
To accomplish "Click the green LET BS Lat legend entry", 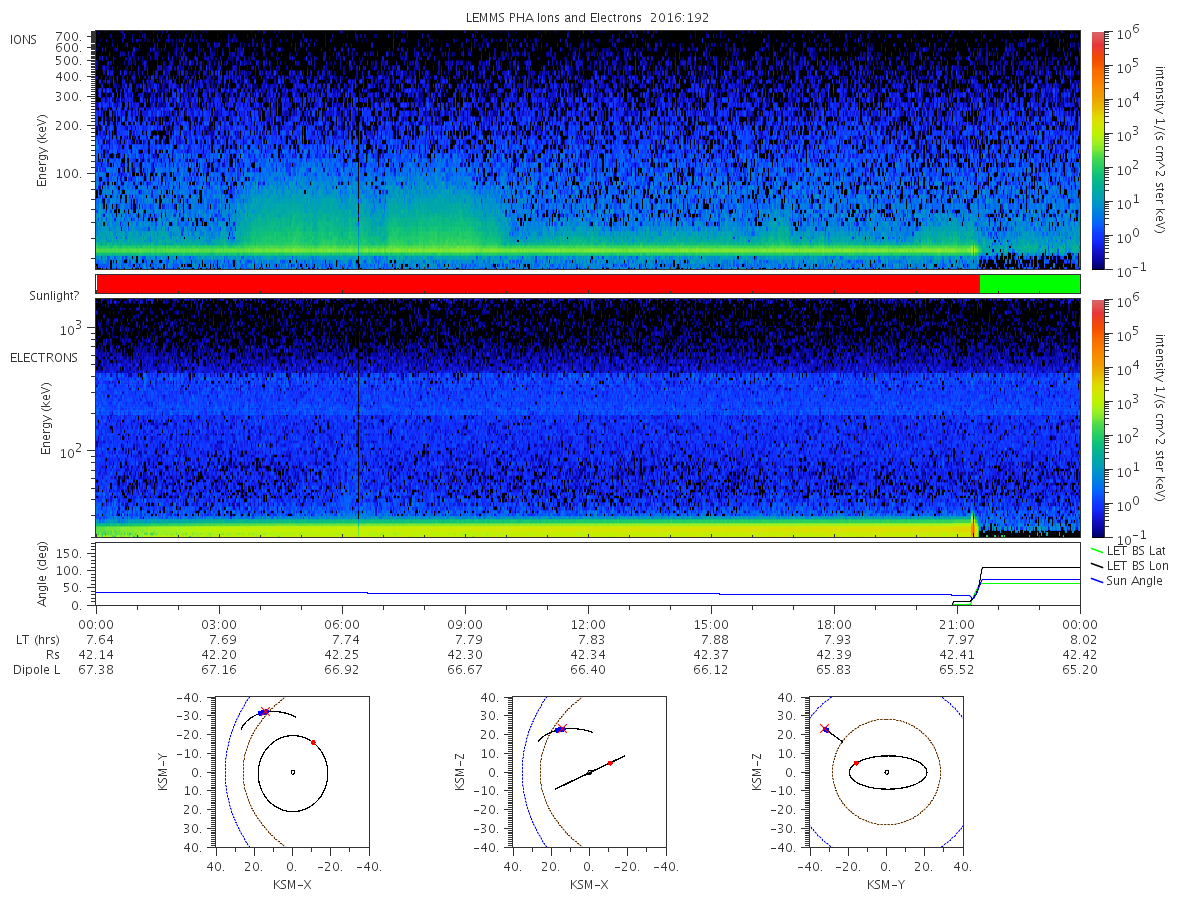I will 1127,551.
